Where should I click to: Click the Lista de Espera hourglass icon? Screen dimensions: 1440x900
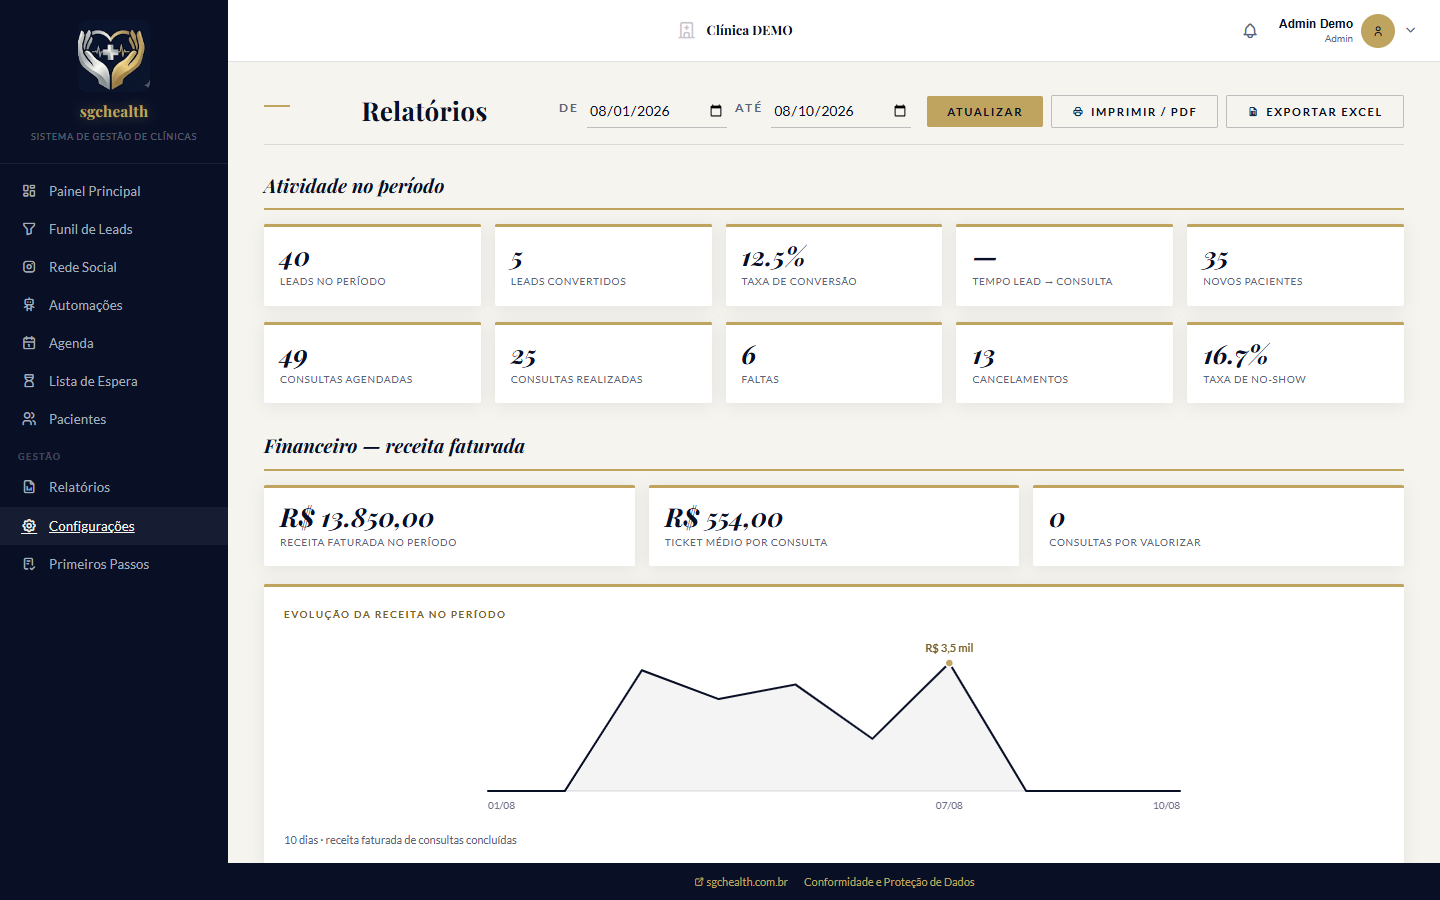coord(29,381)
